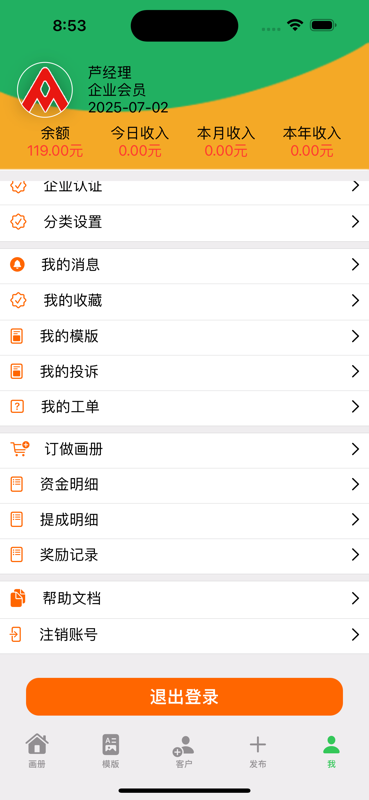Switch to the 画册 tab
The height and width of the screenshot is (800, 369).
pyautogui.click(x=37, y=751)
